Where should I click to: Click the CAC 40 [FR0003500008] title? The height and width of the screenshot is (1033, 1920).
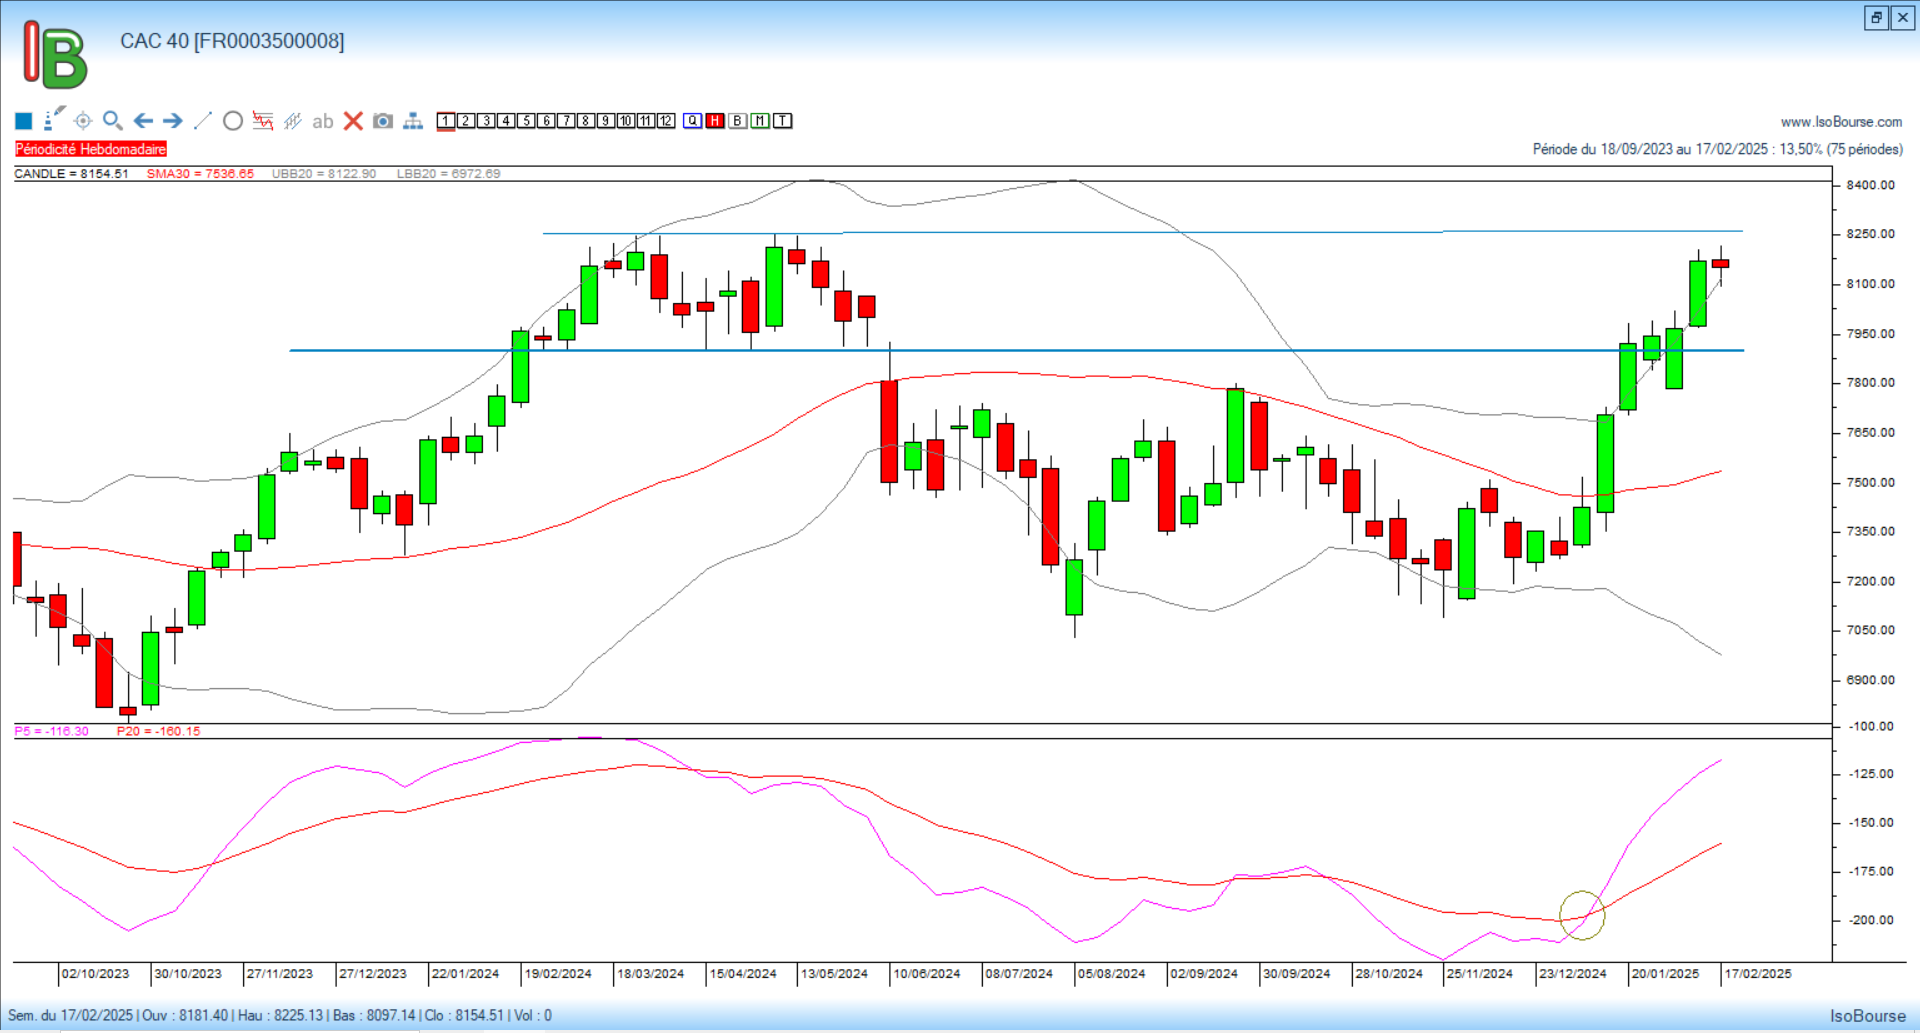[232, 41]
